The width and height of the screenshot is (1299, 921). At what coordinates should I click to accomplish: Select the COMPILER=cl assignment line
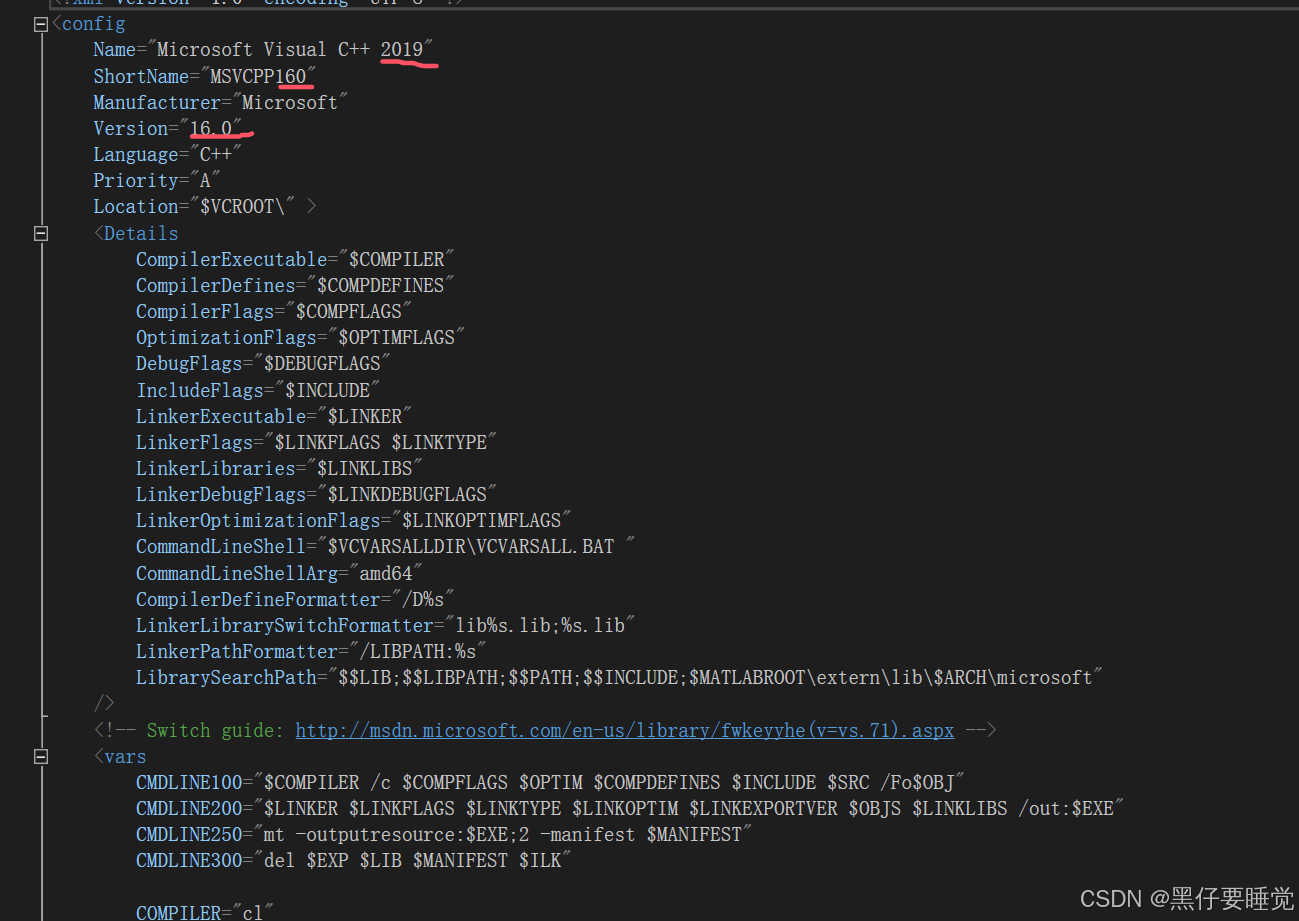pyautogui.click(x=200, y=911)
